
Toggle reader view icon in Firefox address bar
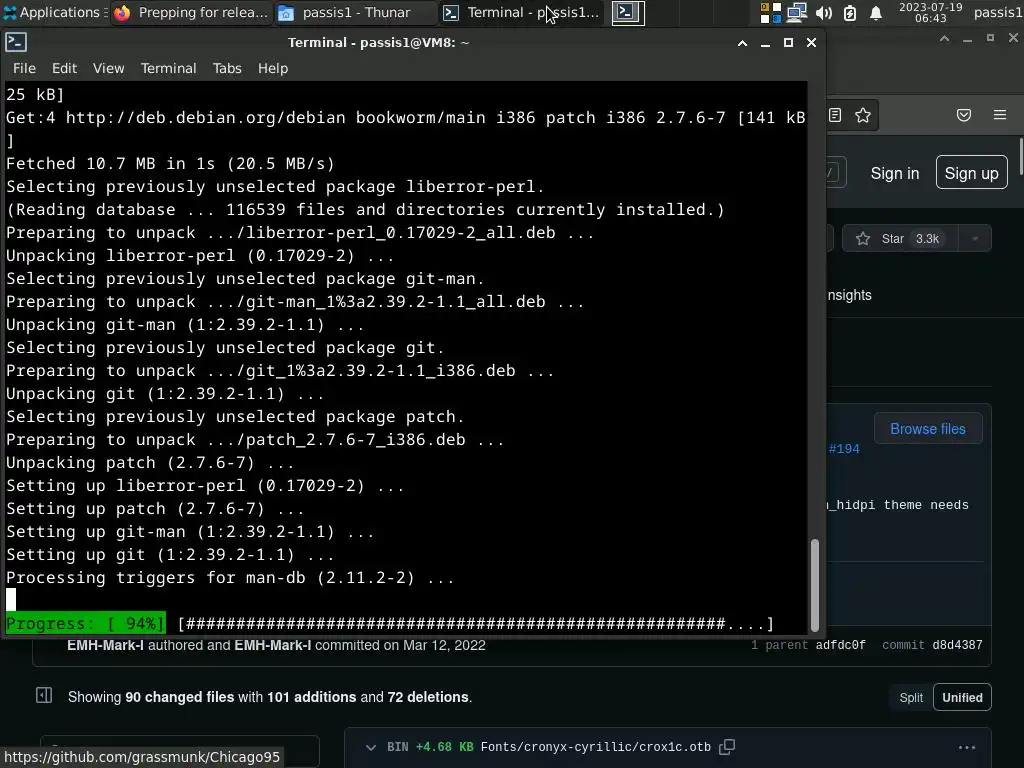tap(835, 115)
